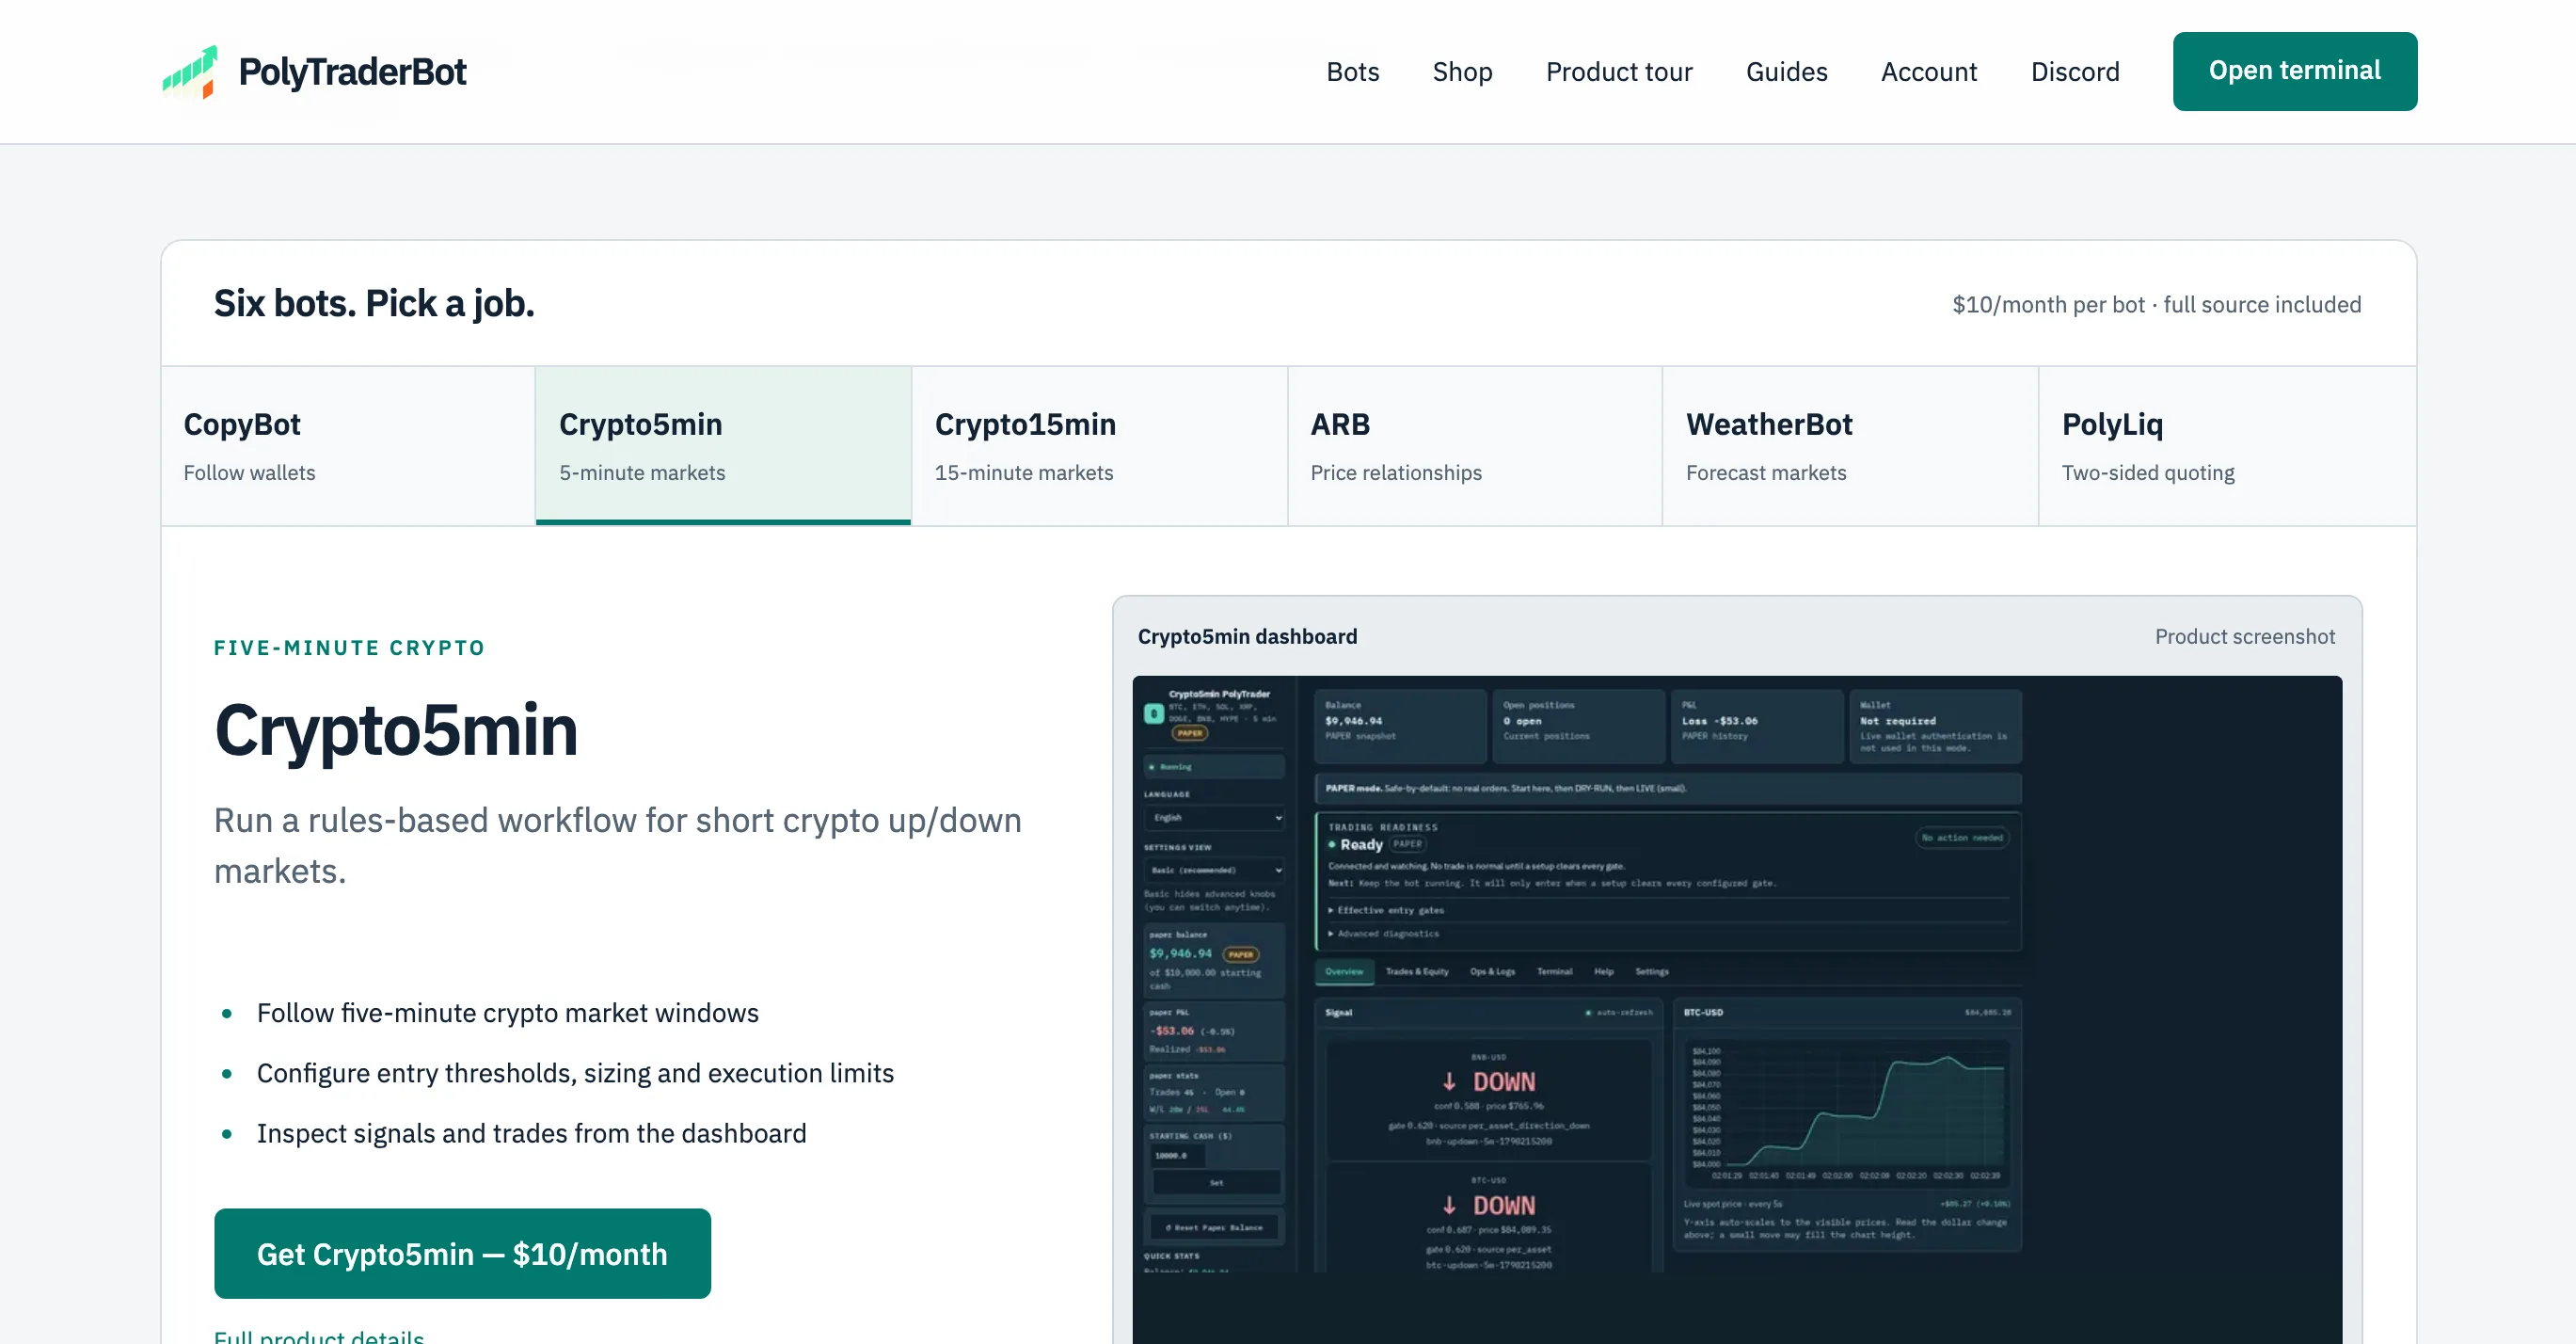Viewport: 2576px width, 1344px height.
Task: Open the Guides nav link
Action: (1786, 72)
